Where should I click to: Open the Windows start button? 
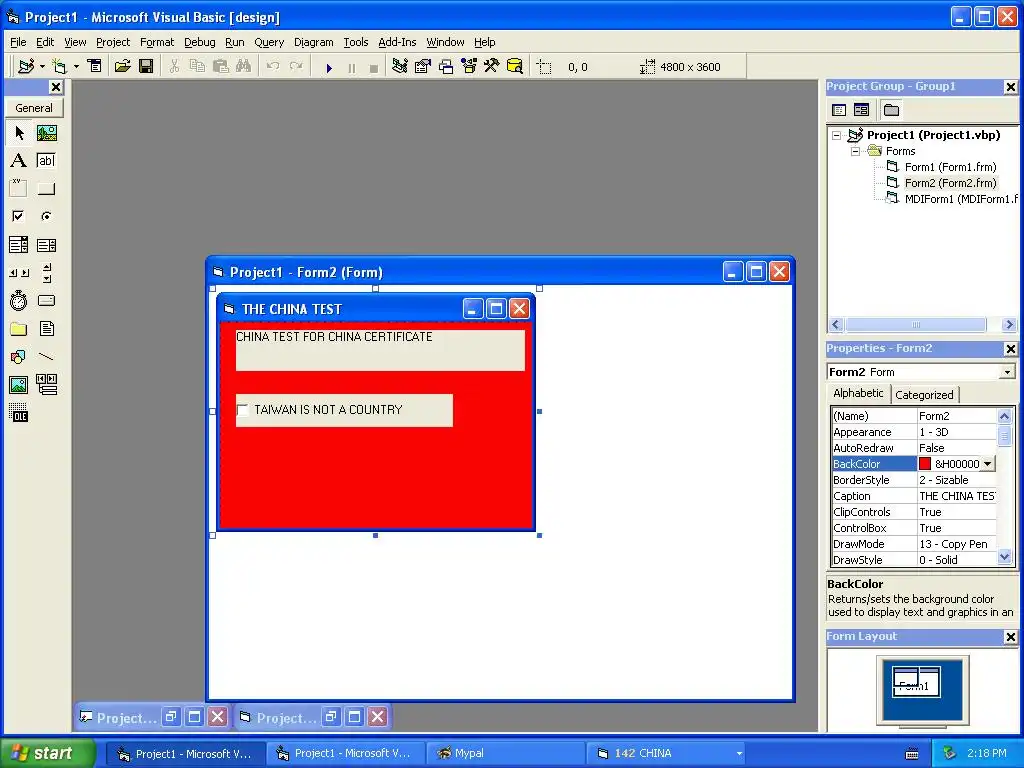[47, 753]
